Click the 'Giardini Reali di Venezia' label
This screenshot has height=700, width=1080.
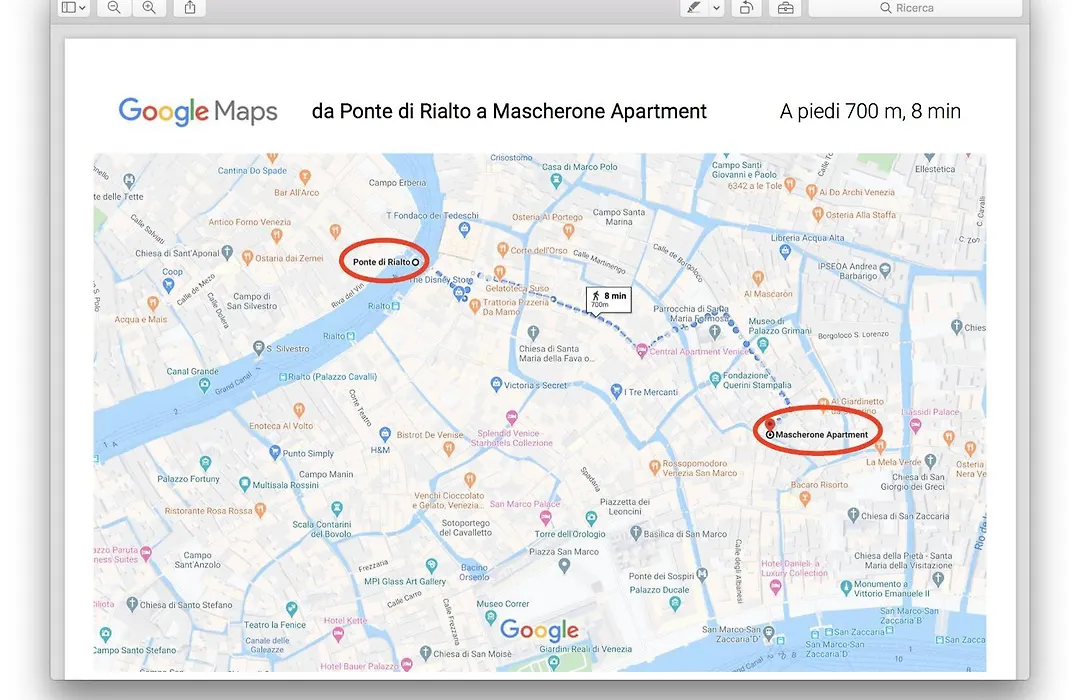click(585, 649)
